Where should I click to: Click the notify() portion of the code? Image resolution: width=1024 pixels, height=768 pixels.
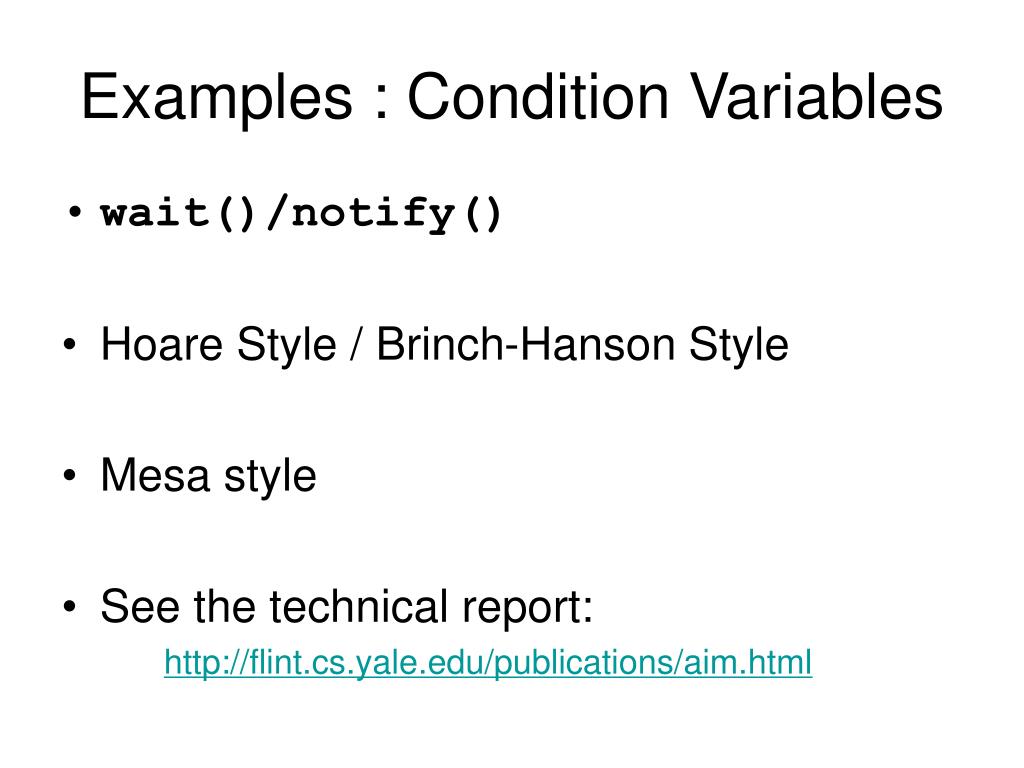coord(396,214)
